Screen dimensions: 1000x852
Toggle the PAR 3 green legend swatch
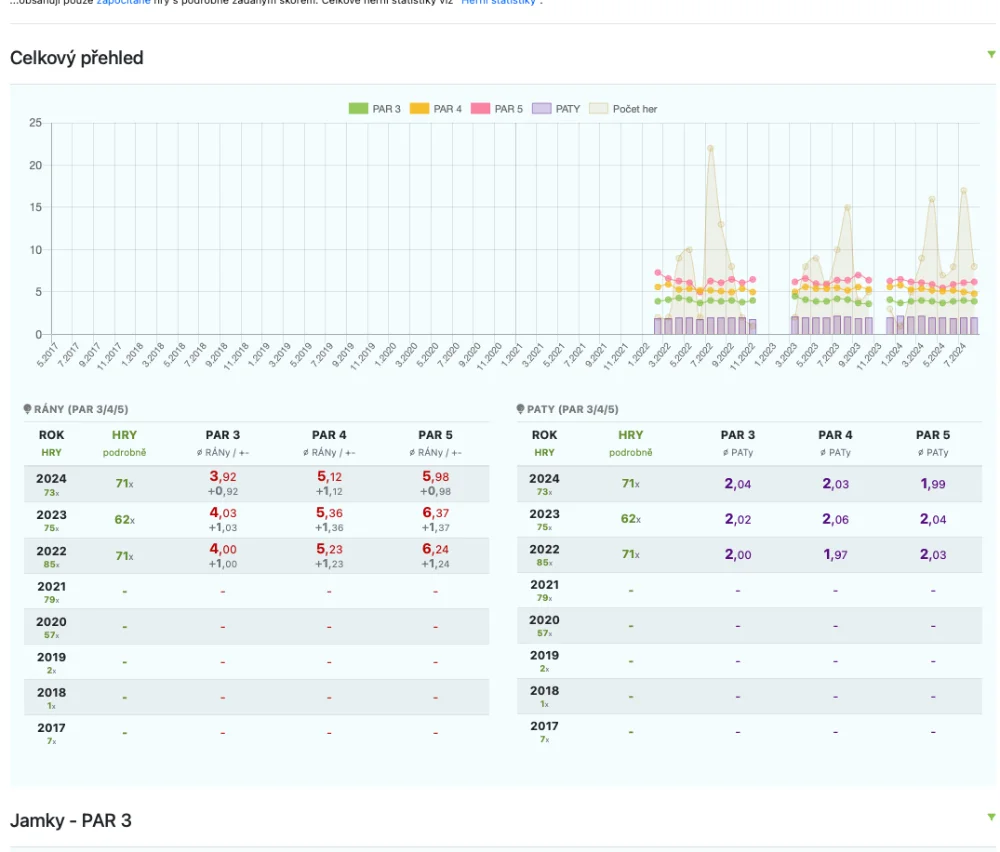click(x=358, y=109)
